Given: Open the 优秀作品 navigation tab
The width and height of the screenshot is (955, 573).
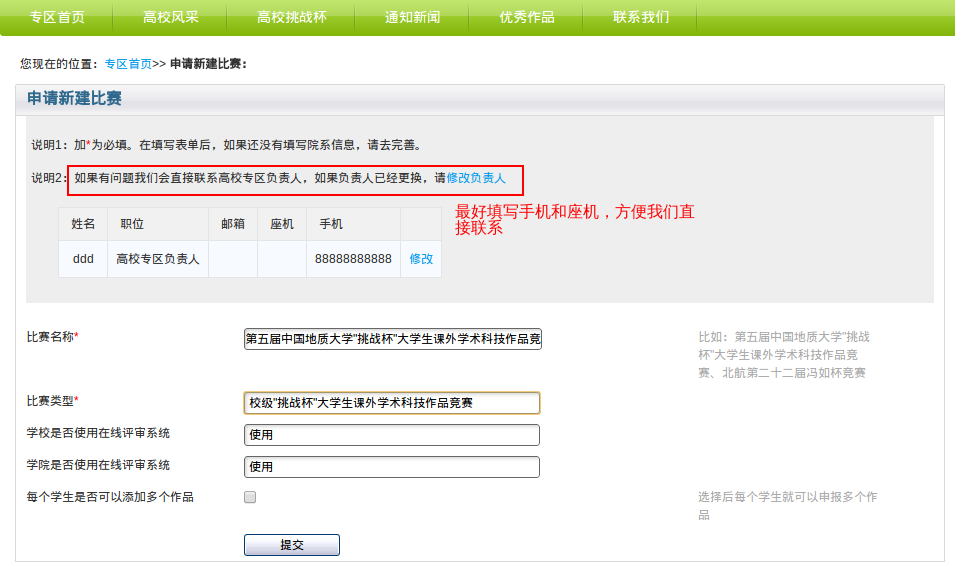Looking at the screenshot, I should (x=527, y=17).
